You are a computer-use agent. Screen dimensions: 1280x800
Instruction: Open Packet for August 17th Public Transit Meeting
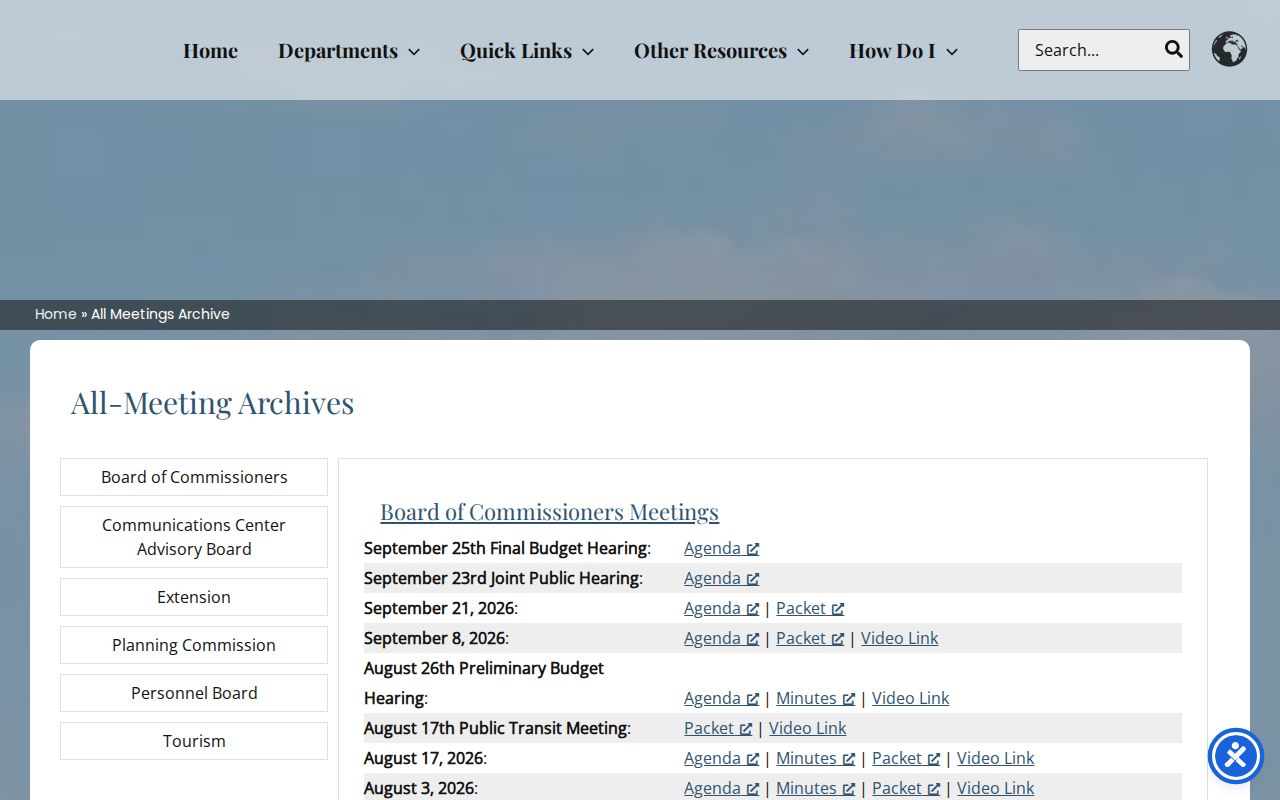[718, 728]
